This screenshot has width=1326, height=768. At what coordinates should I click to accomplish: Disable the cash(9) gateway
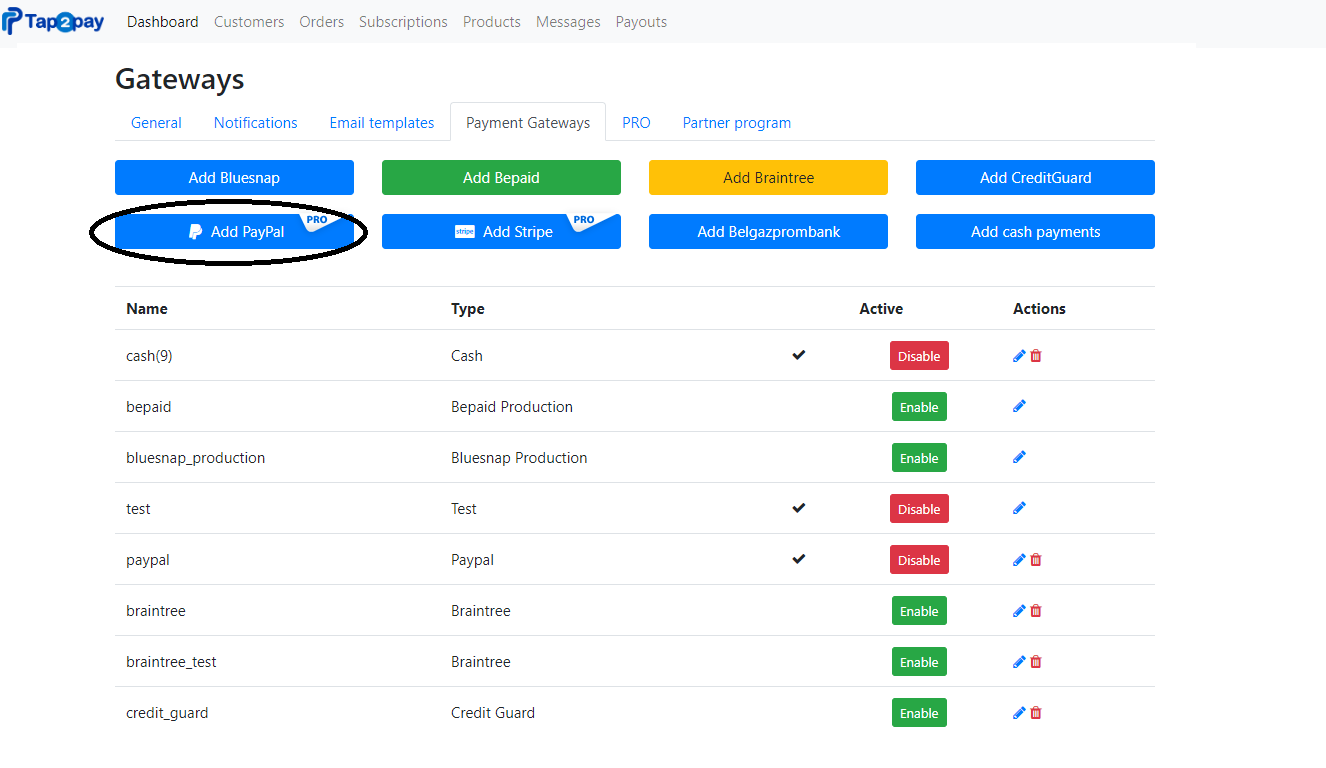click(x=919, y=356)
